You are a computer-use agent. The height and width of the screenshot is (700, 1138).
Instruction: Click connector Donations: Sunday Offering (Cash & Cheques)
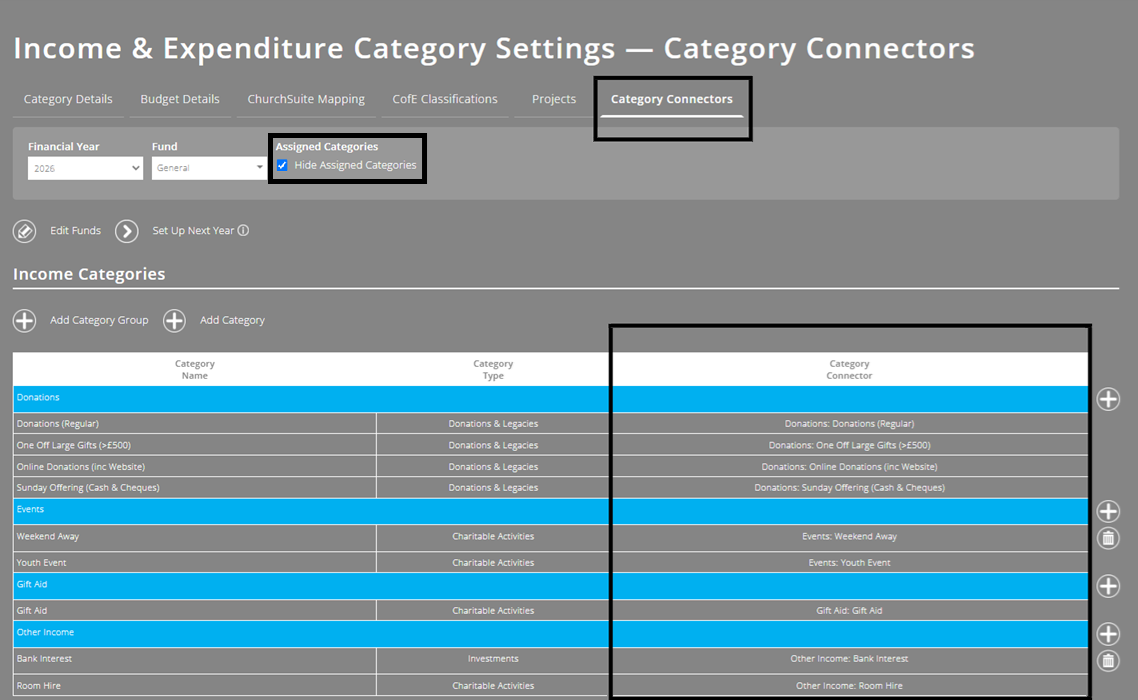[x=849, y=488]
